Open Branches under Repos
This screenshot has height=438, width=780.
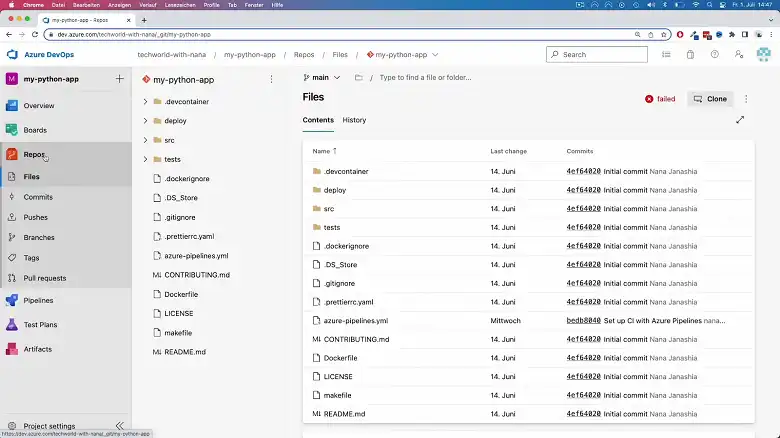click(x=39, y=237)
